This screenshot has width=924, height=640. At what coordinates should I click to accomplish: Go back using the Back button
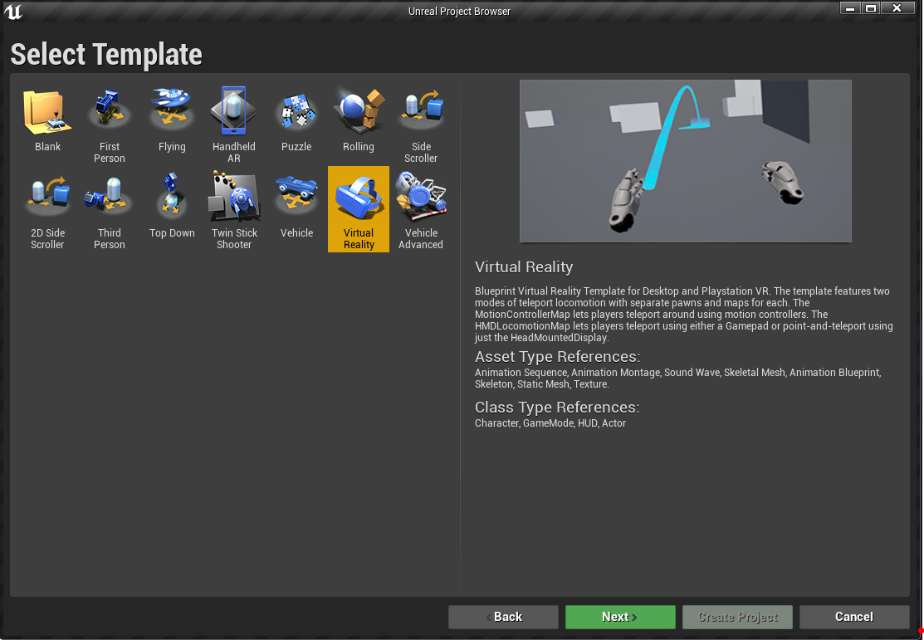coord(503,617)
